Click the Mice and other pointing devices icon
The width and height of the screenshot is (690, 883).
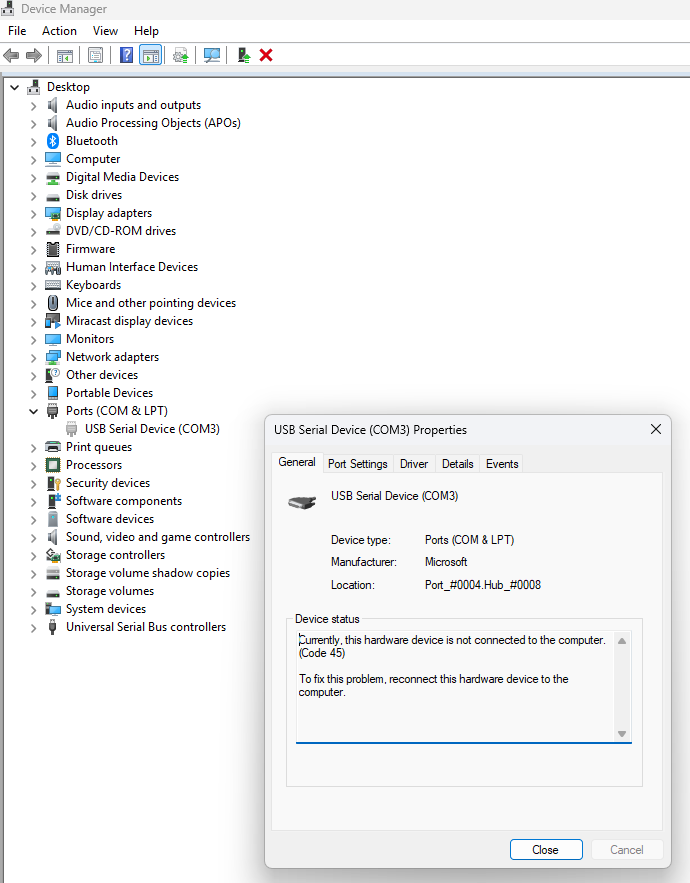pyautogui.click(x=53, y=303)
